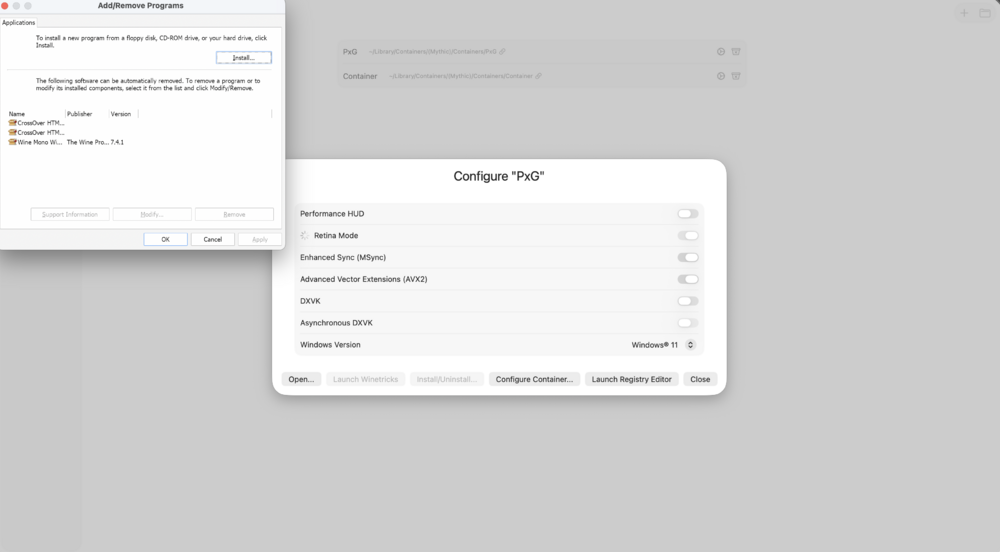The height and width of the screenshot is (552, 1000).
Task: Select the Applications tab
Action: click(18, 22)
